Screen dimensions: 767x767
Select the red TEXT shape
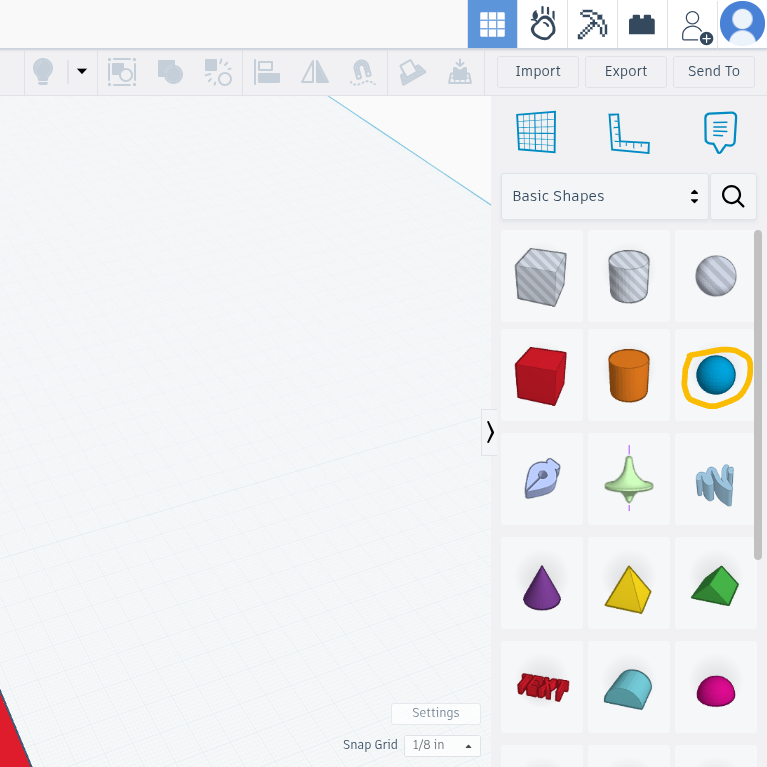541,687
